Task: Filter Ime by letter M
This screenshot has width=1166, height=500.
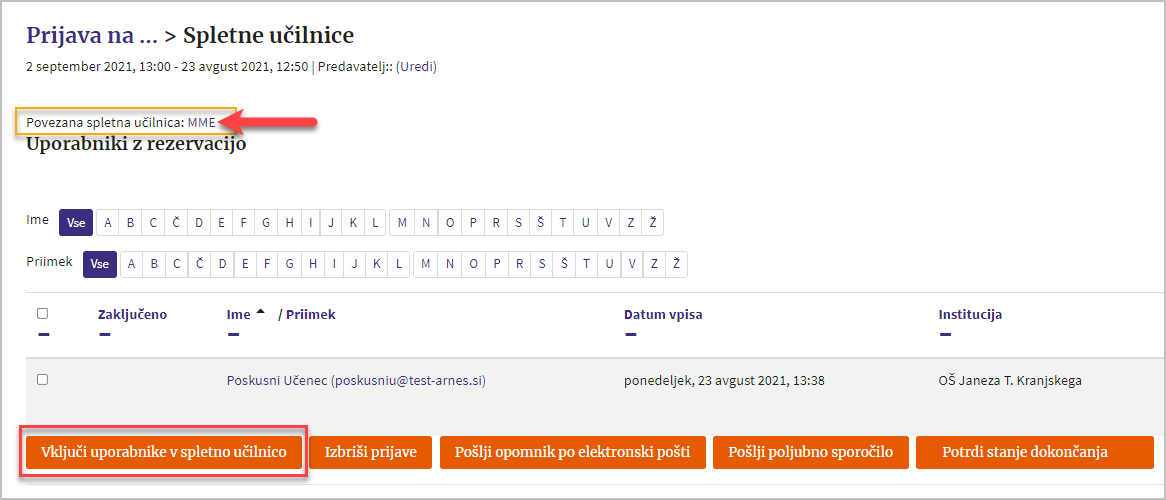Action: coord(402,222)
